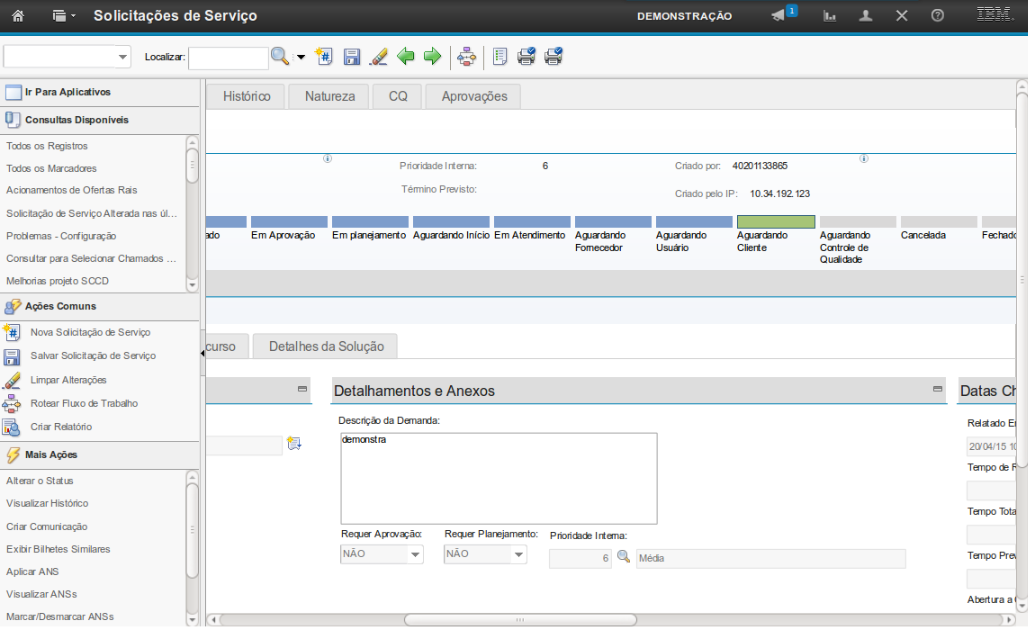Save the record using the toolbar diskette icon
1028x627 pixels.
352,57
